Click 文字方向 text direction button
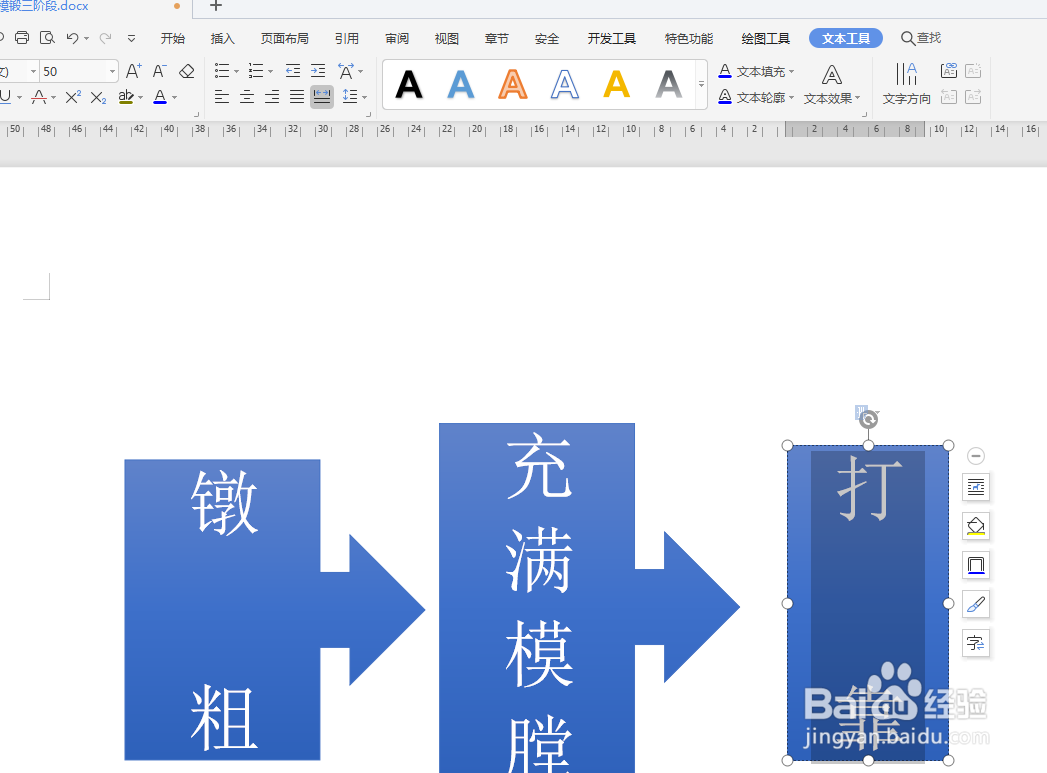The width and height of the screenshot is (1047, 773). [906, 84]
